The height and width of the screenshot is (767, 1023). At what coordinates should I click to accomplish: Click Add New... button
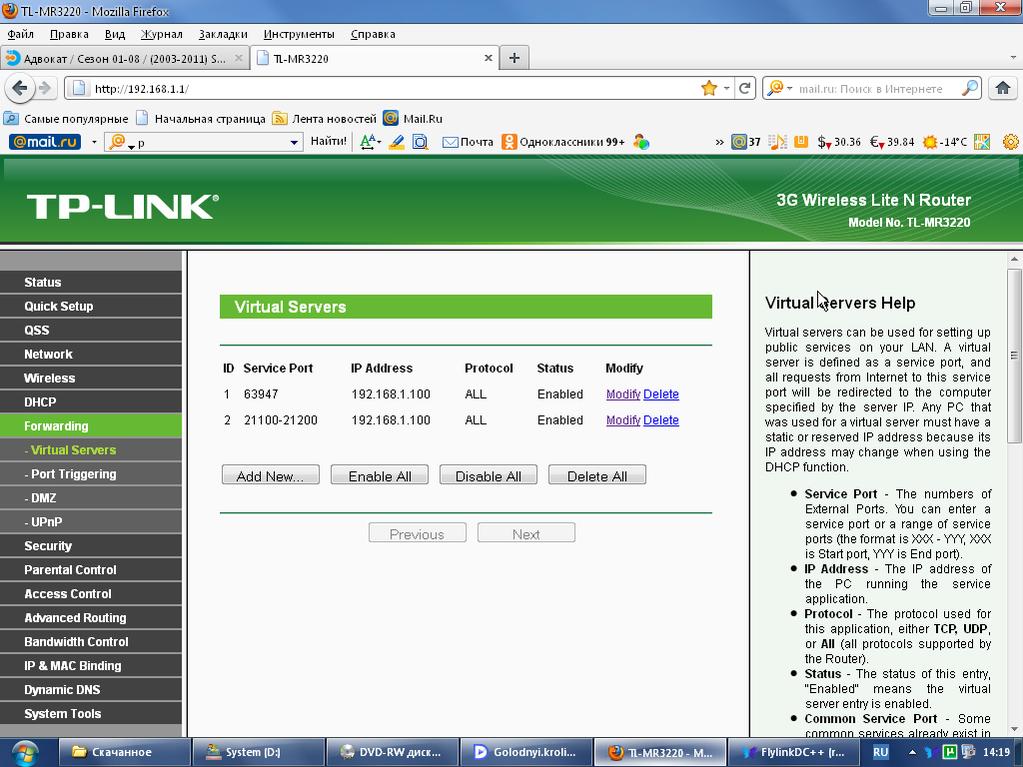point(270,475)
